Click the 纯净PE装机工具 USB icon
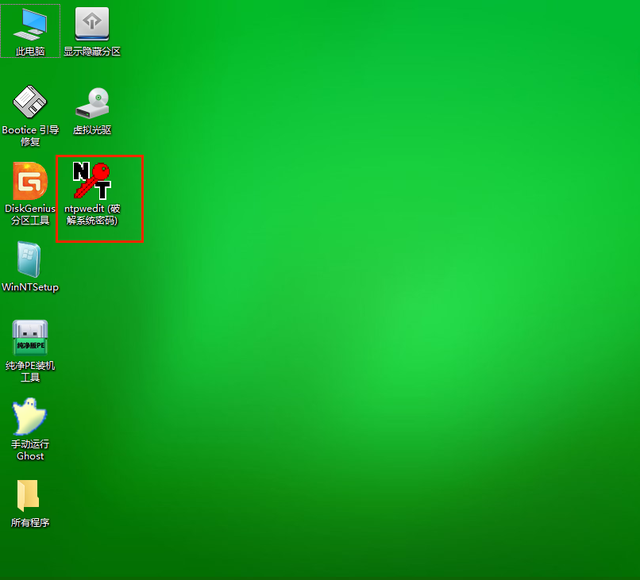Viewport: 640px width, 580px height. pyautogui.click(x=30, y=337)
